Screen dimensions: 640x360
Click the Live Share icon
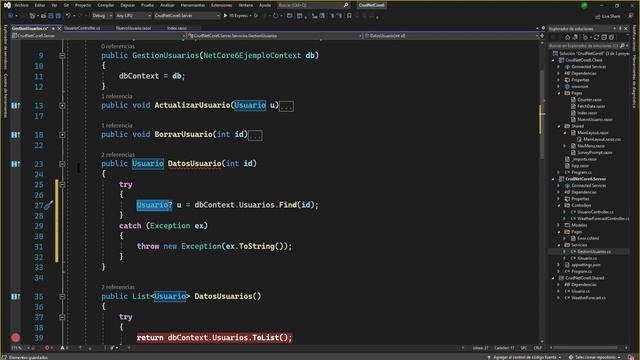(598, 16)
